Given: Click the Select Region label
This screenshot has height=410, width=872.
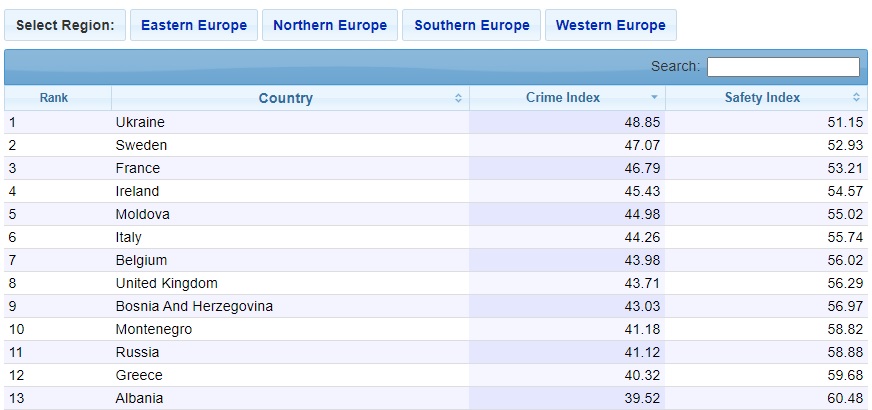Looking at the screenshot, I should point(65,25).
